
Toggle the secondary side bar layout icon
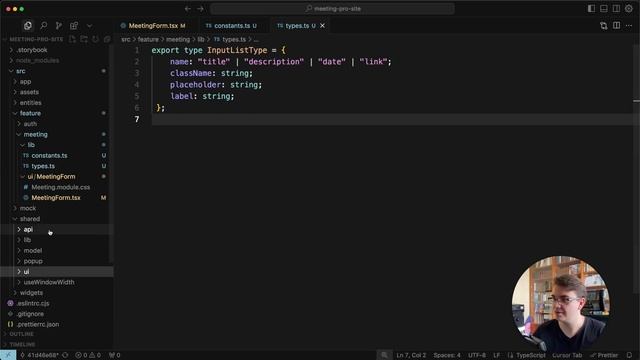point(616,9)
